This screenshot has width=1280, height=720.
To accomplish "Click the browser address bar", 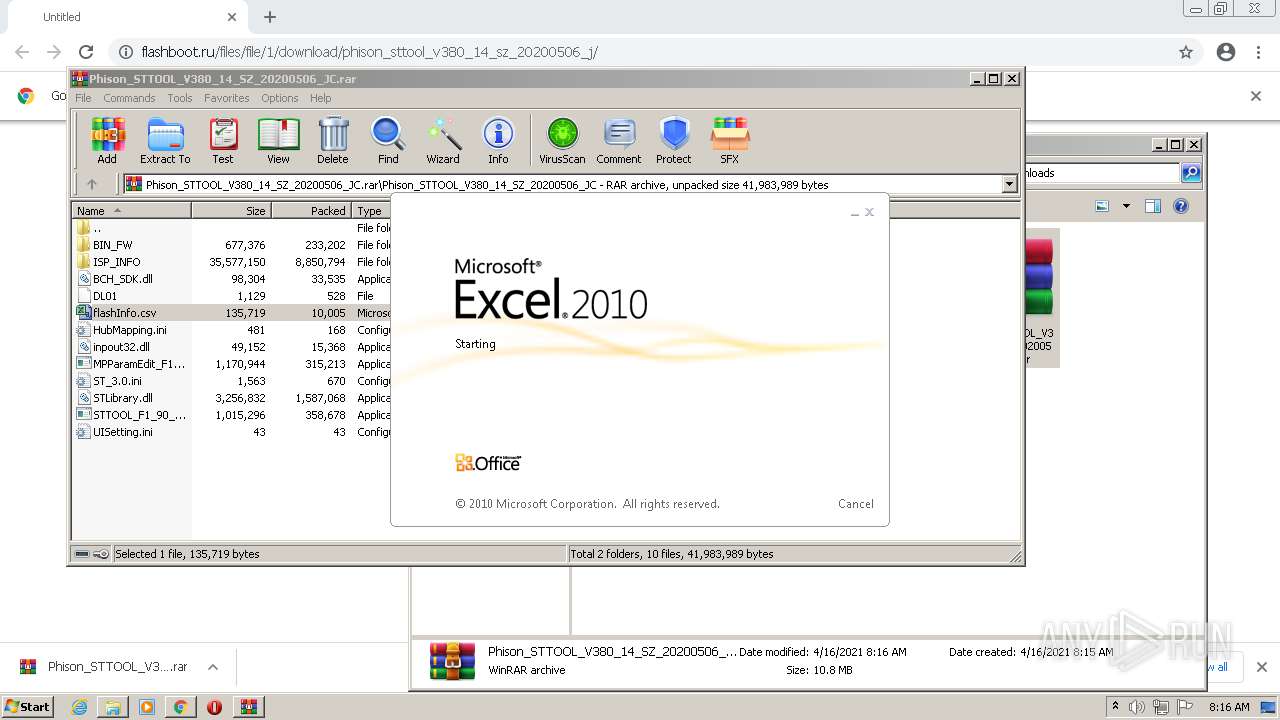I will tap(640, 52).
